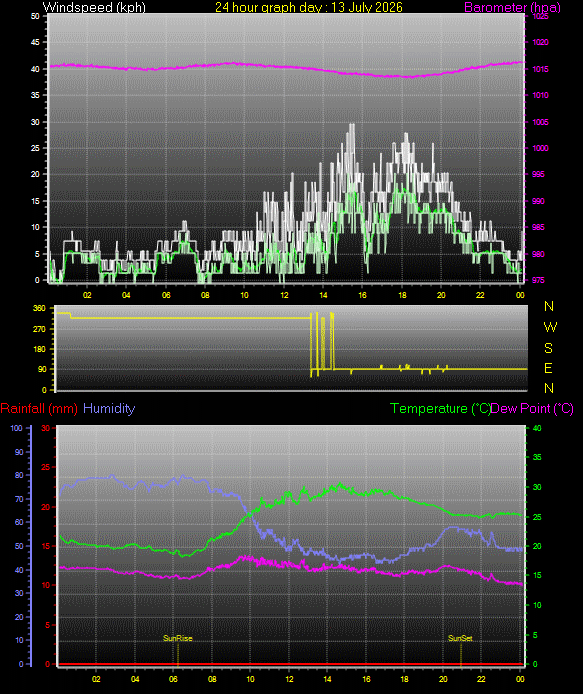Image resolution: width=583 pixels, height=694 pixels.
Task: Click the "990" barometer axis value
Action: coord(538,201)
